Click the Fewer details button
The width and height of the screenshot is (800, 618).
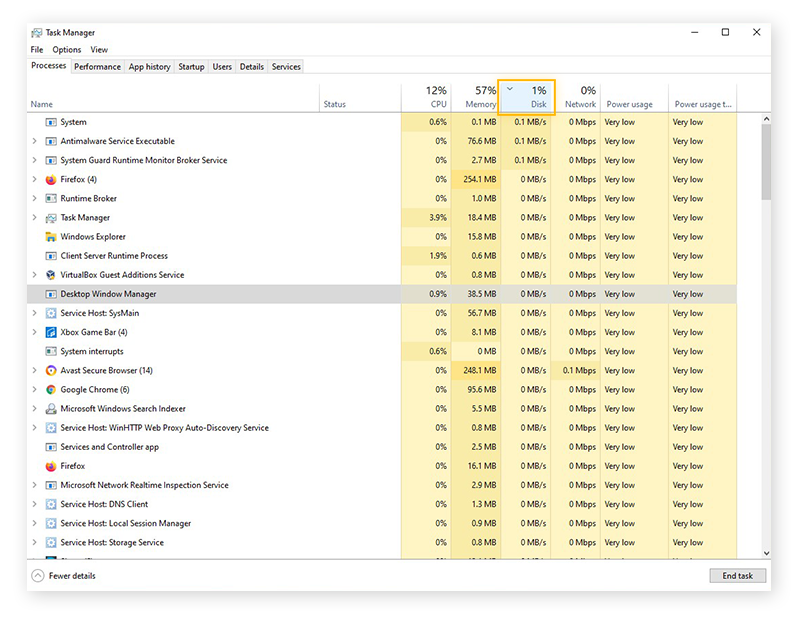(x=64, y=576)
